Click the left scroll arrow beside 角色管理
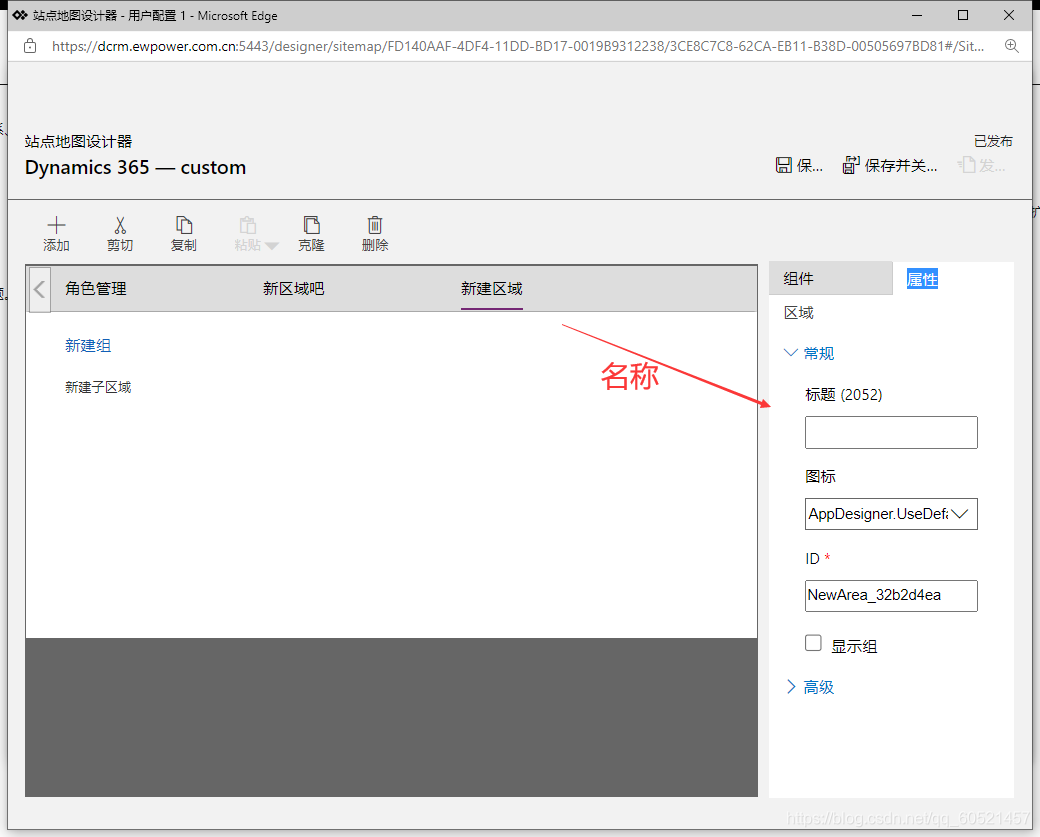This screenshot has width=1040, height=837. click(x=39, y=289)
